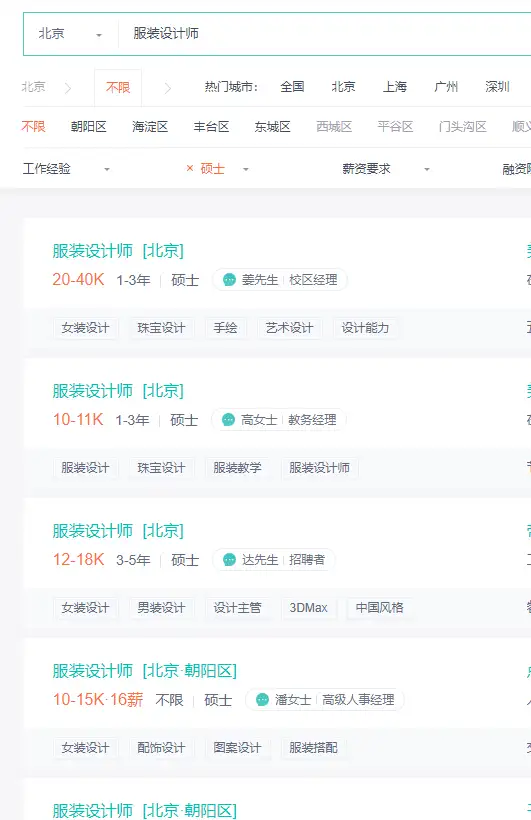Expand the 工作经验 dropdown
Viewport: 531px width, 820px height.
(66, 169)
